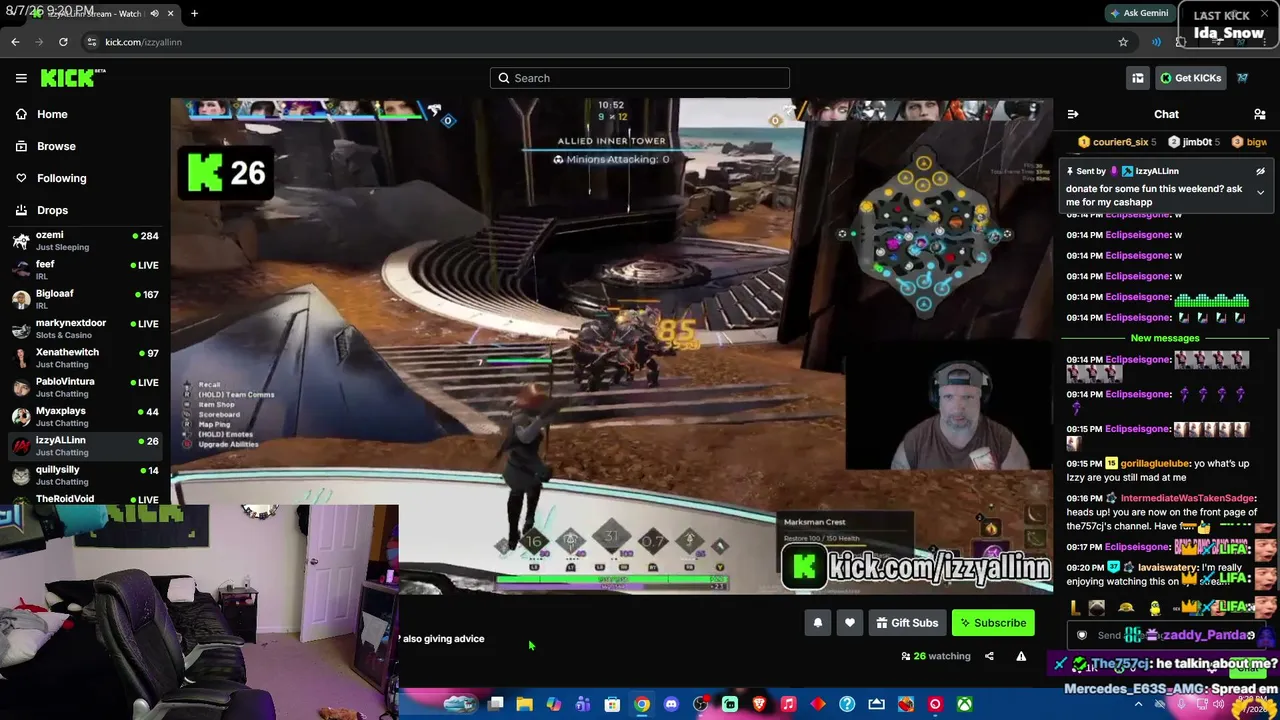Open Xenathewitch channel in sidebar
The image size is (1280, 720).
[85, 358]
